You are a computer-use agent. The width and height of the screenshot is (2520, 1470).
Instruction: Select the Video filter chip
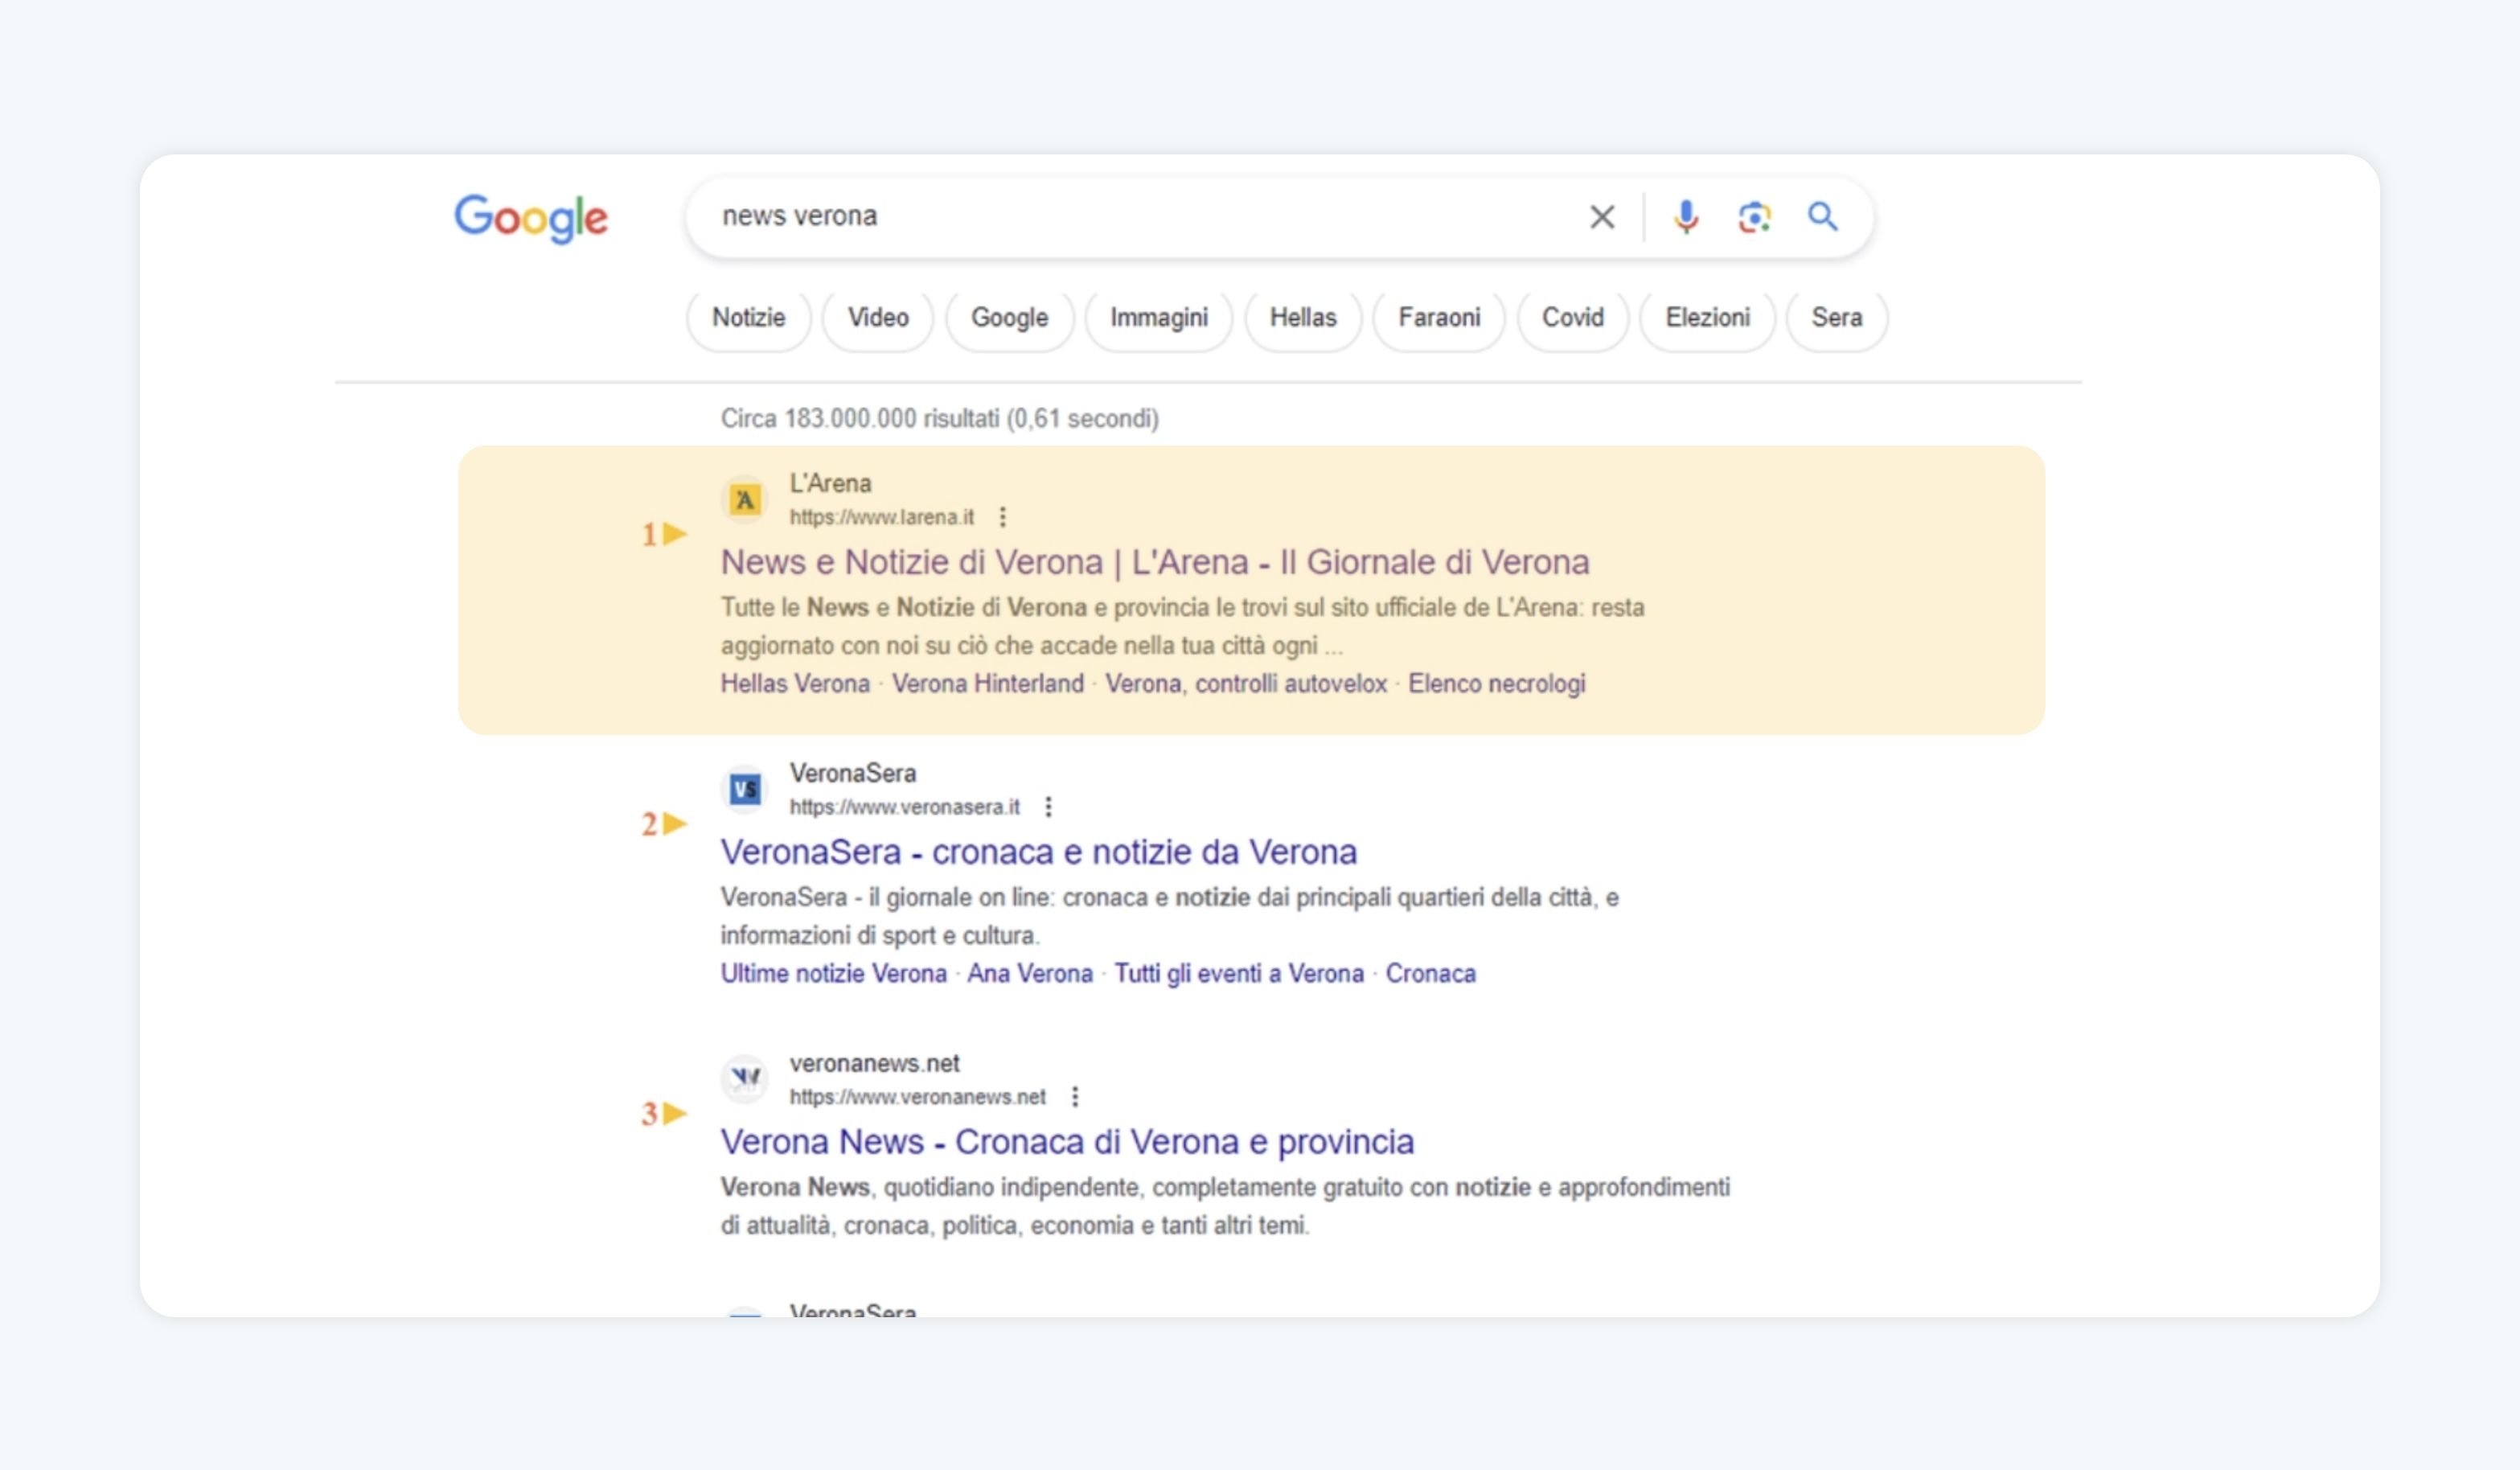coord(878,318)
